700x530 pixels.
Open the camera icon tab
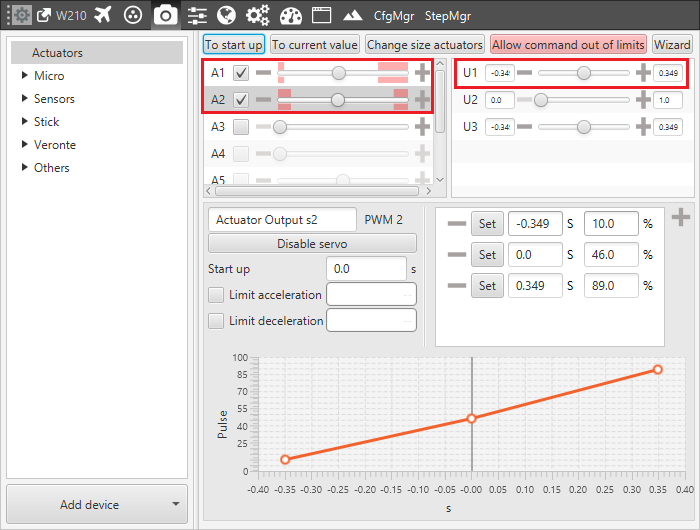(x=165, y=15)
